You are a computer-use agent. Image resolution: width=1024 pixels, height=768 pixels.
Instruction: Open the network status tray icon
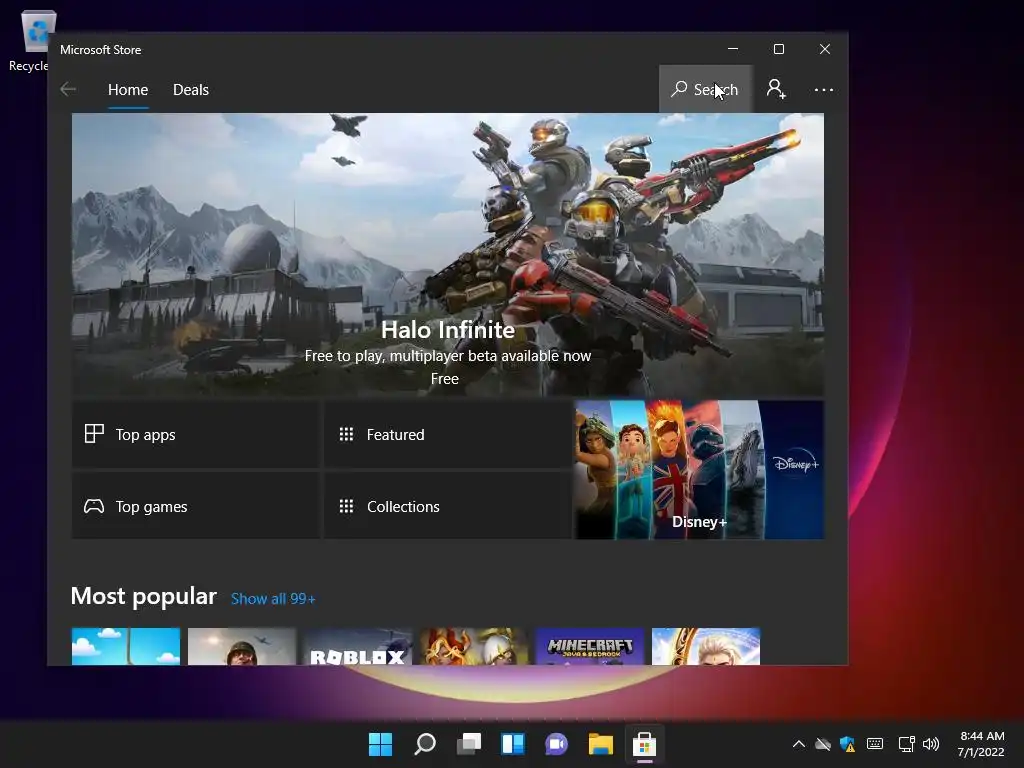(x=906, y=744)
